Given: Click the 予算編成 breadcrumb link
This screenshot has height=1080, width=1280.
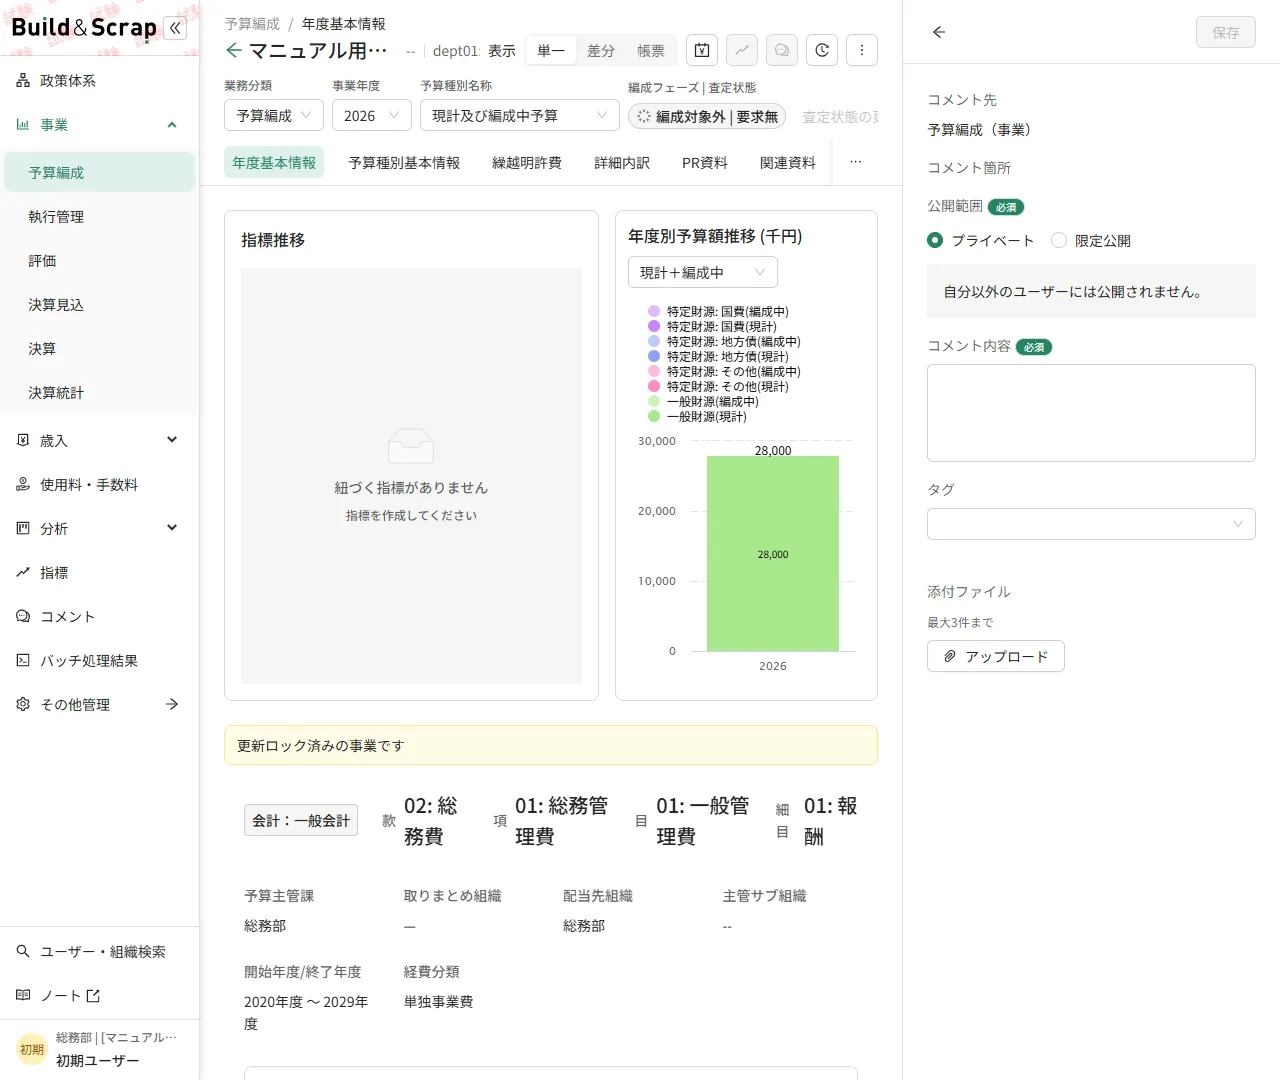Looking at the screenshot, I should tap(252, 24).
